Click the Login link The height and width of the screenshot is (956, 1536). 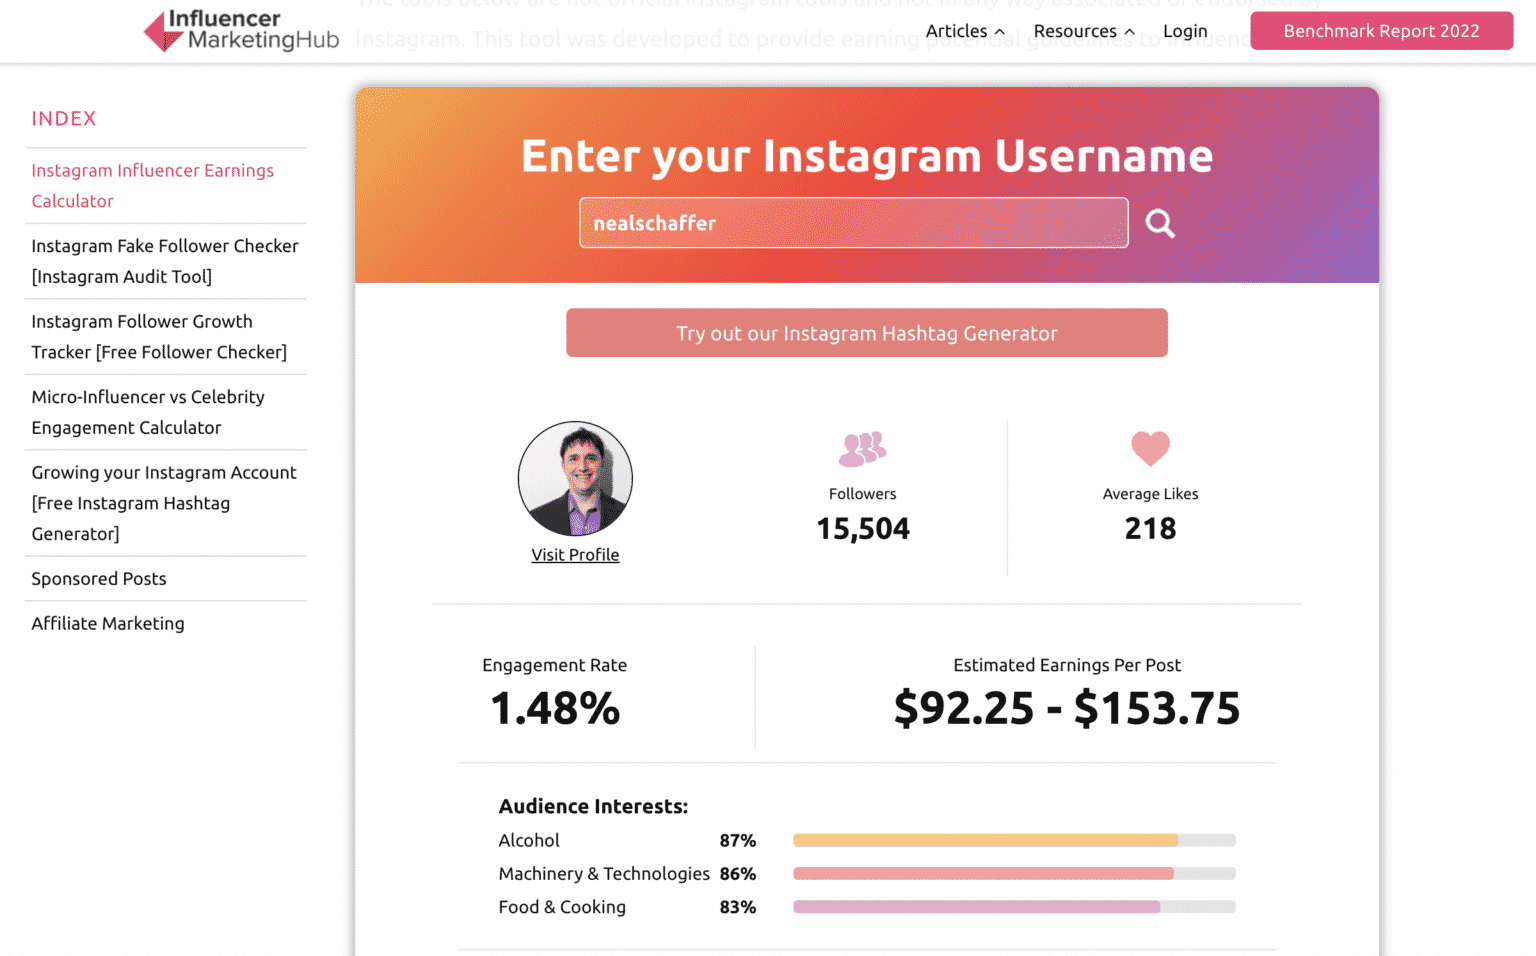pyautogui.click(x=1185, y=31)
